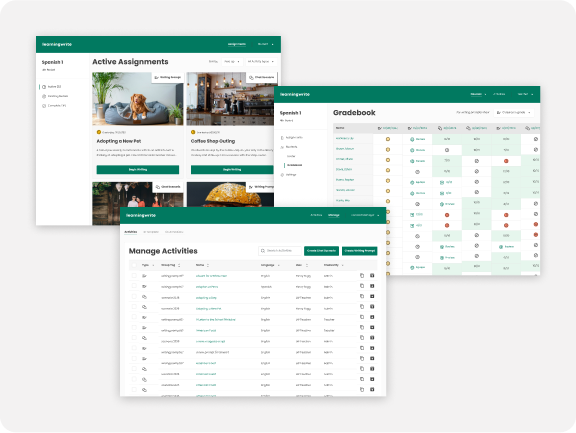Viewport: 576px width, 433px height.
Task: Click yellow due-date icon on Adopting a New Pet
Action: [99, 132]
